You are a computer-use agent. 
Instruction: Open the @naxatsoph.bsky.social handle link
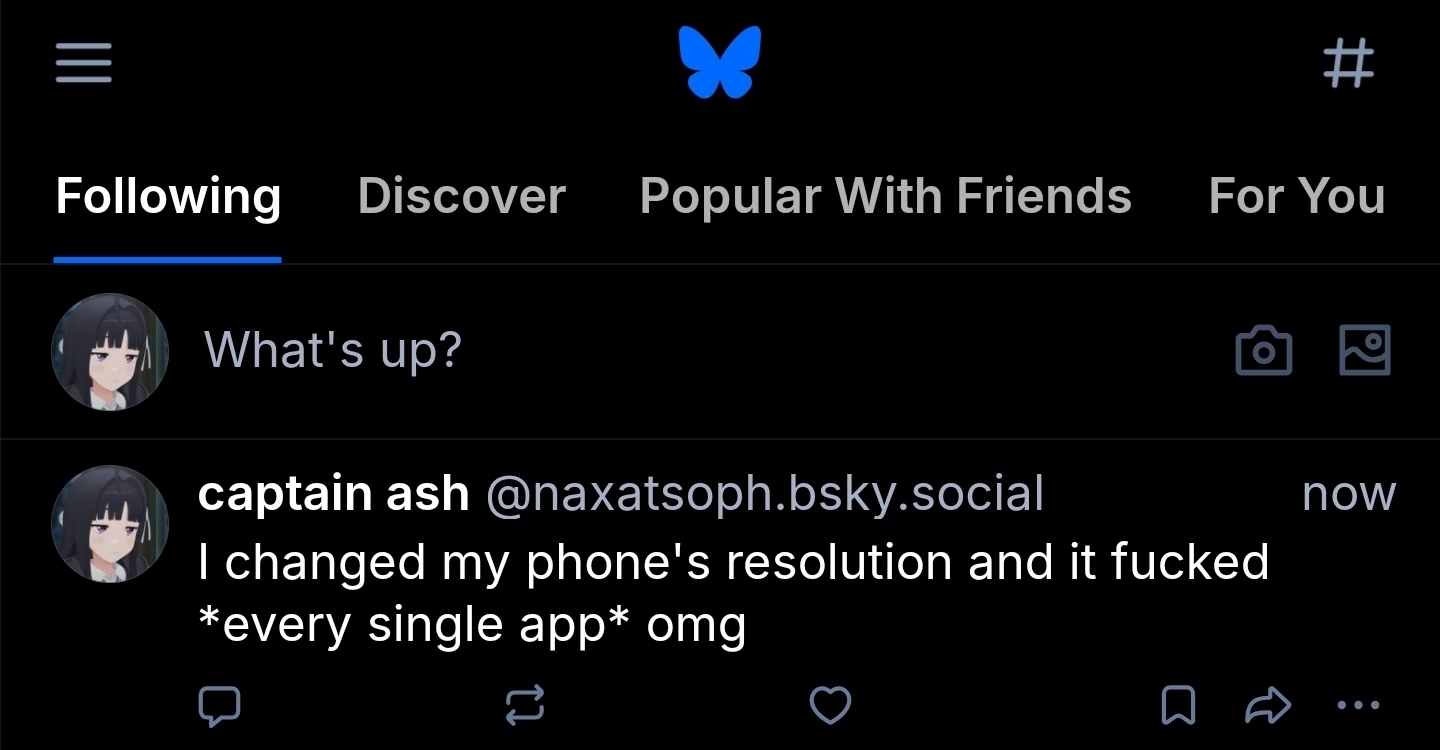[x=765, y=494]
